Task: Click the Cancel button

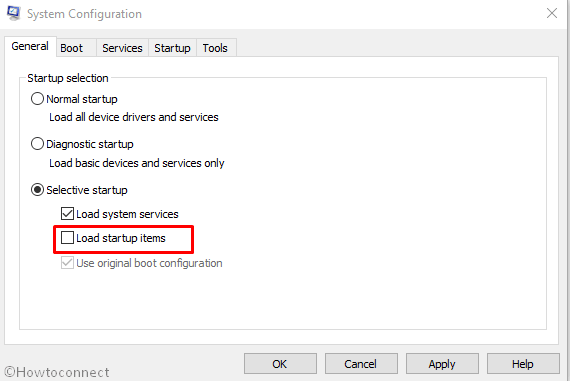Action: click(361, 364)
